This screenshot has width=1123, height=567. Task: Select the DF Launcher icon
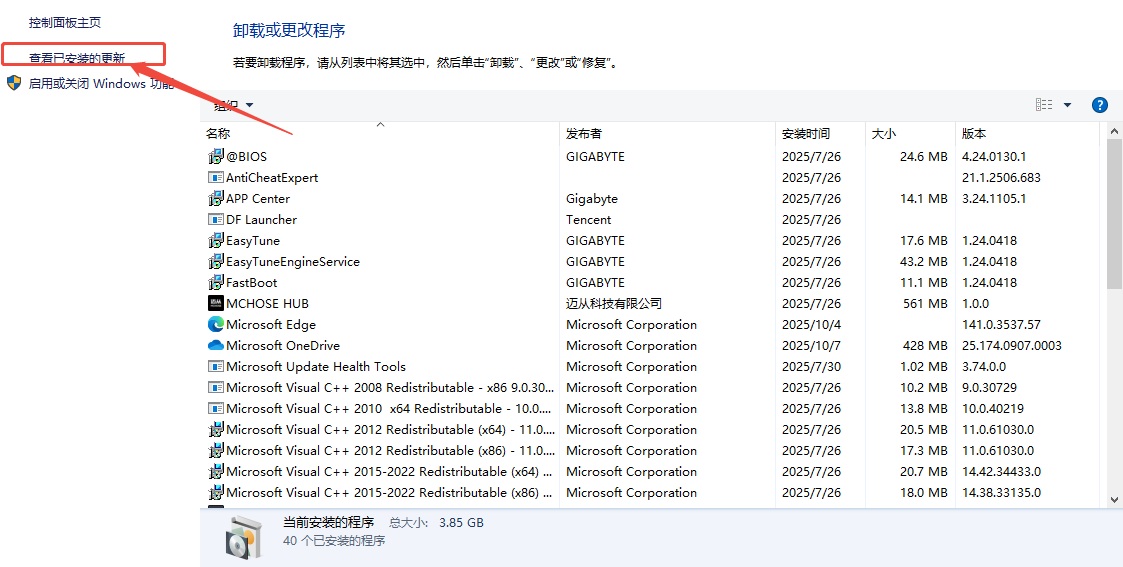(x=215, y=220)
